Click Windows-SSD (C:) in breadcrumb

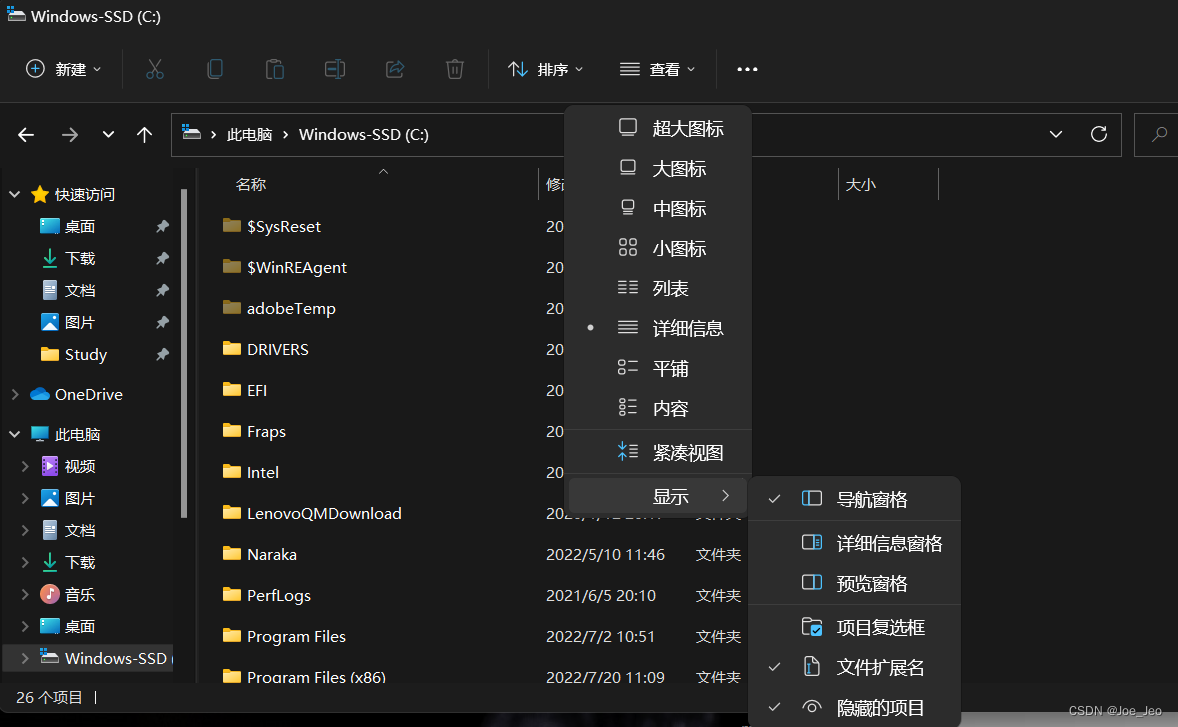364,134
